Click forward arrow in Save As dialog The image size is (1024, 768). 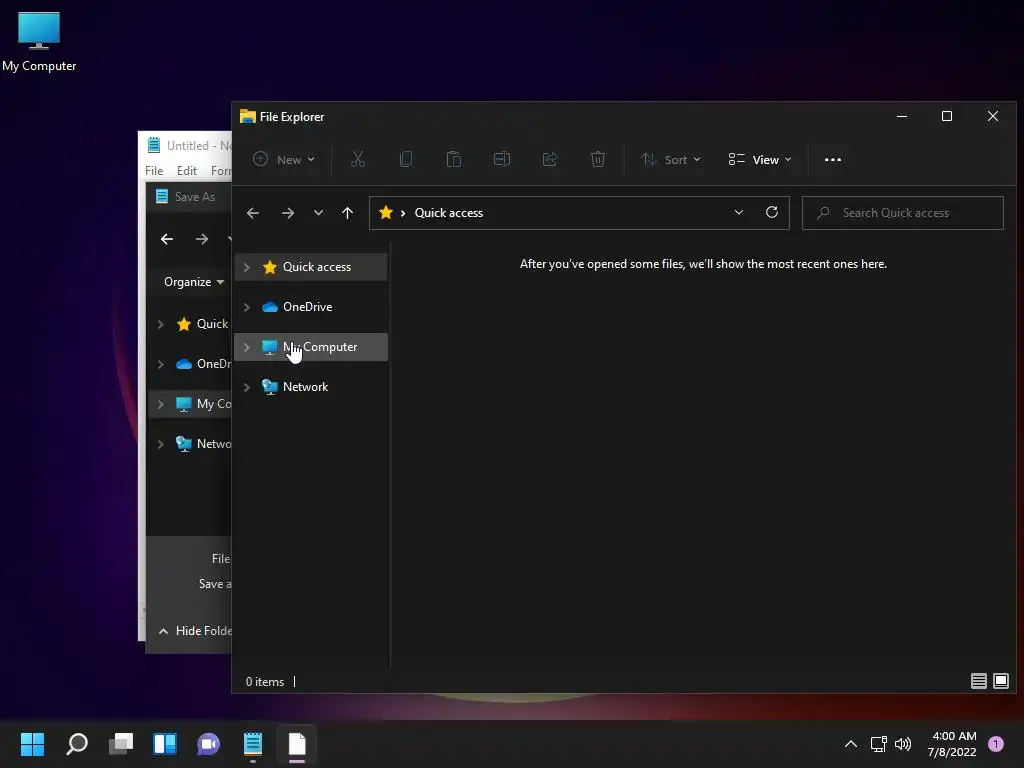point(202,239)
